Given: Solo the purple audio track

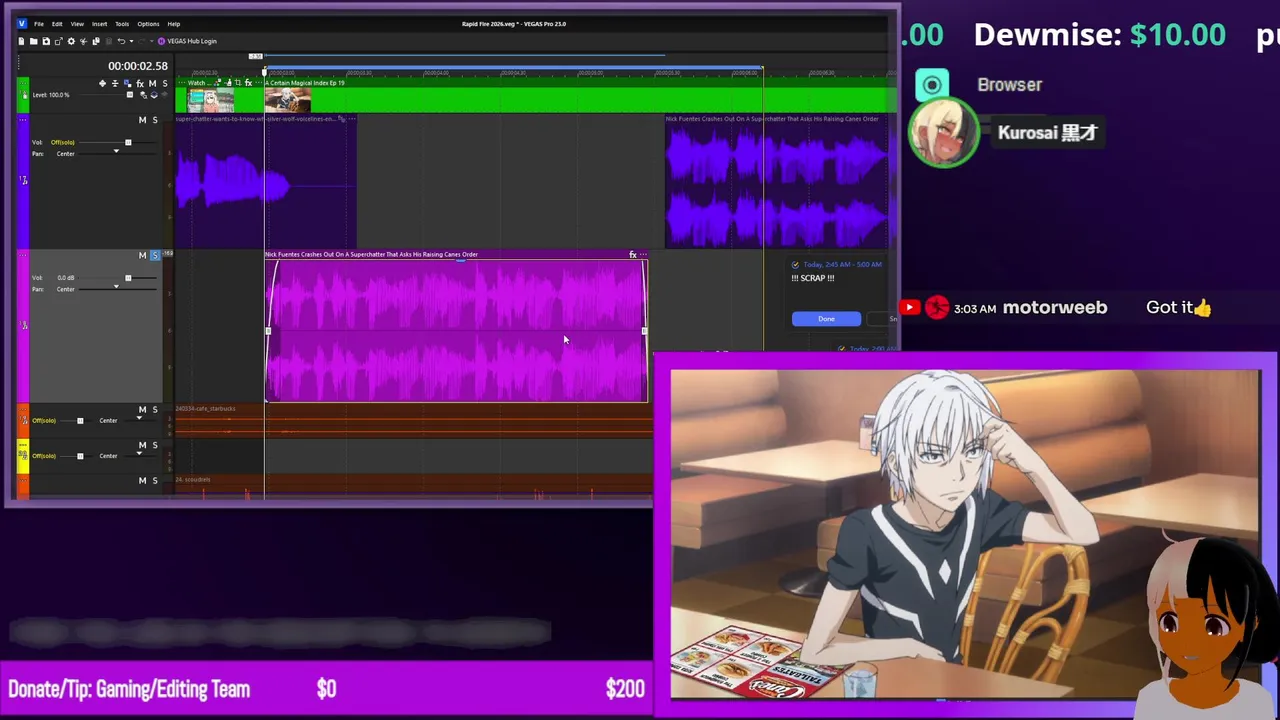Looking at the screenshot, I should [155, 120].
